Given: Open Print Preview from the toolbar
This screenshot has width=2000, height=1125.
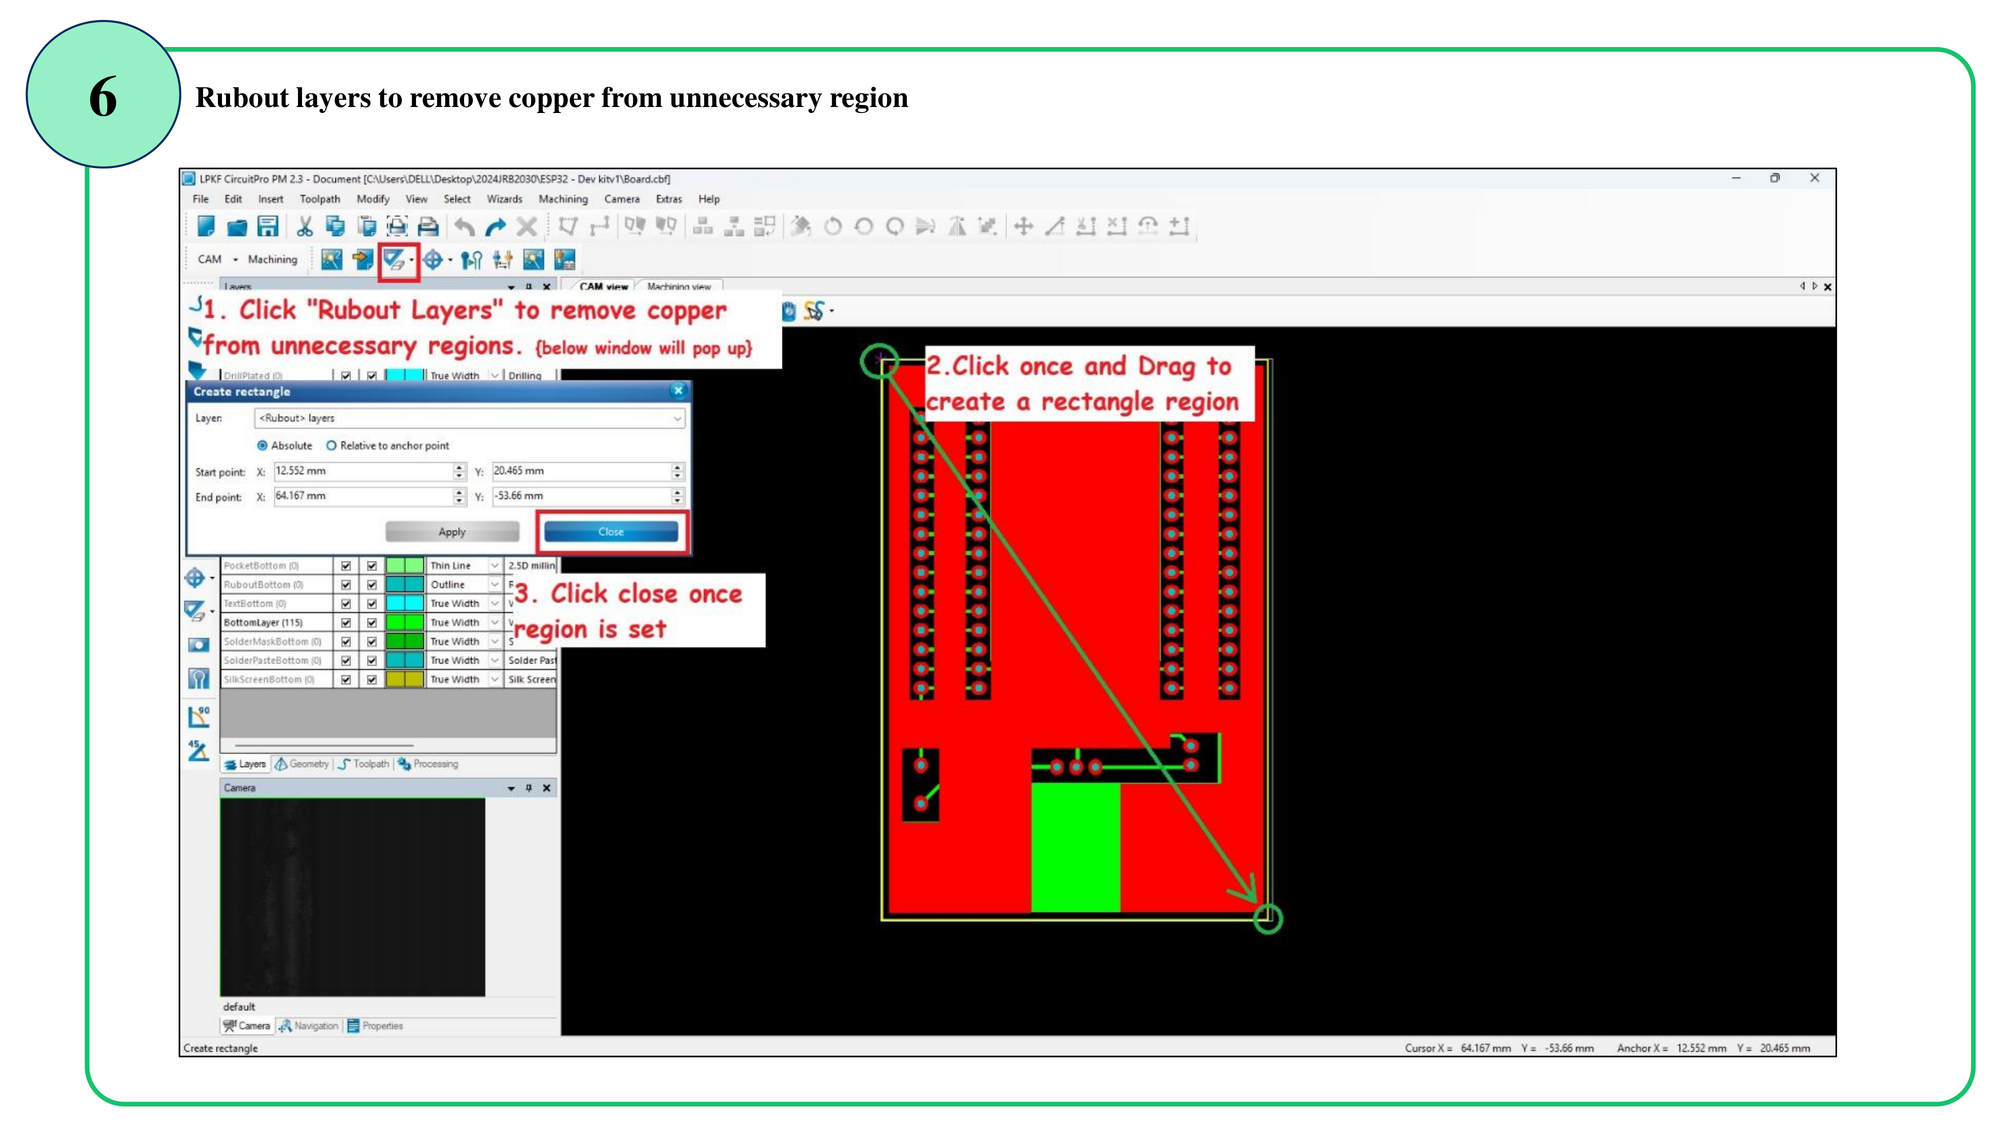Looking at the screenshot, I should click(x=397, y=227).
